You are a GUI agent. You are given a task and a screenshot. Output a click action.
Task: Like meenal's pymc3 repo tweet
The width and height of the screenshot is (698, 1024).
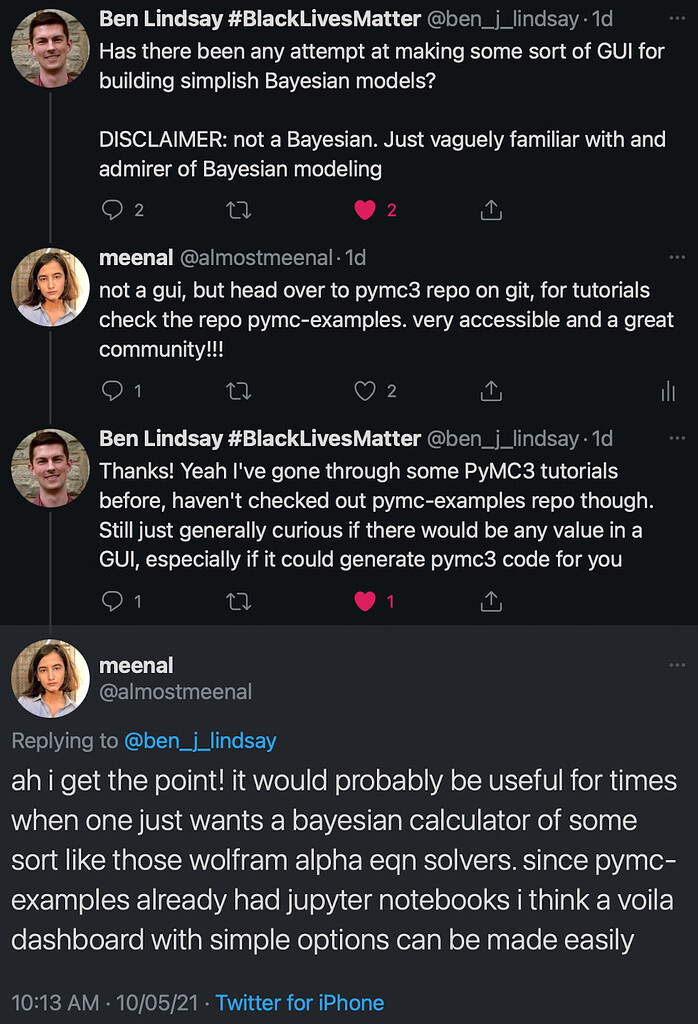(x=365, y=391)
